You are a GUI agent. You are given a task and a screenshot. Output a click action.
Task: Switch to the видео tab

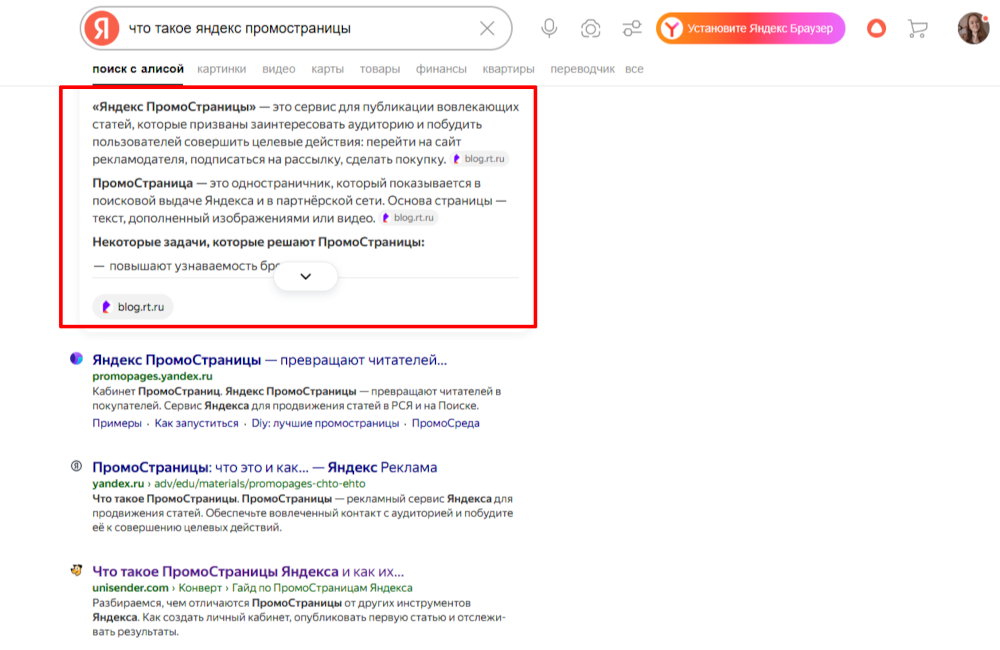pos(279,69)
